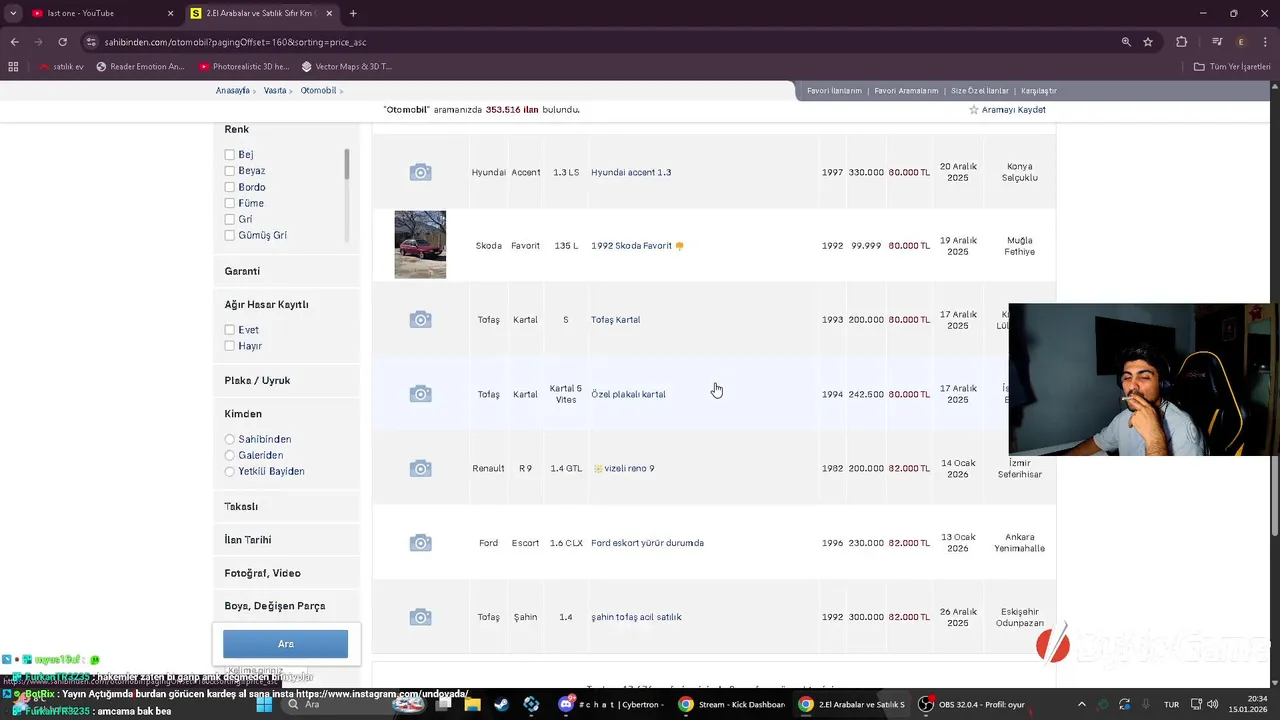Image resolution: width=1280 pixels, height=720 pixels.
Task: Click the browser address bar URL
Action: coord(233,42)
